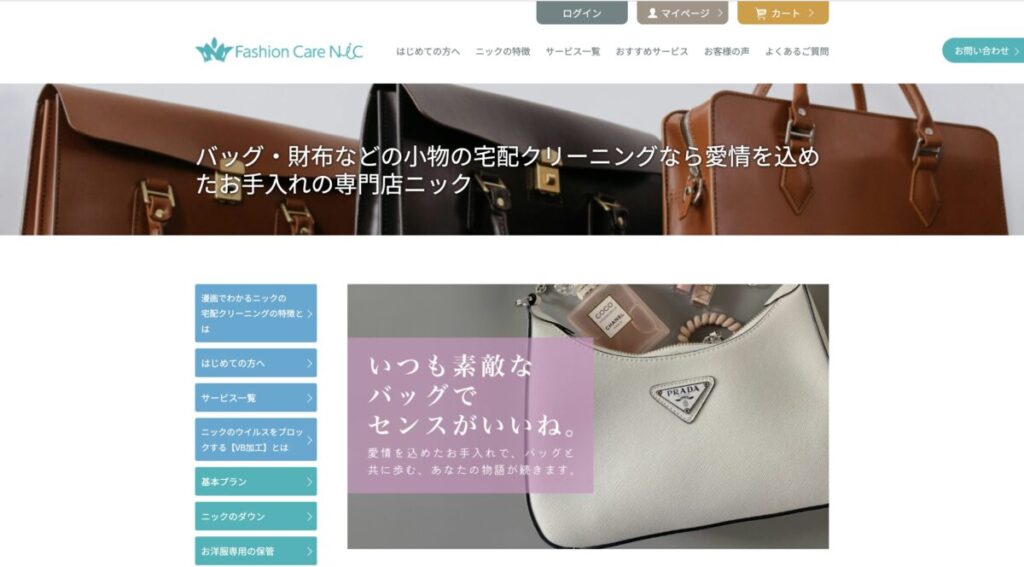
Task: Select サービス一覧 in the top navigation
Action: [573, 52]
